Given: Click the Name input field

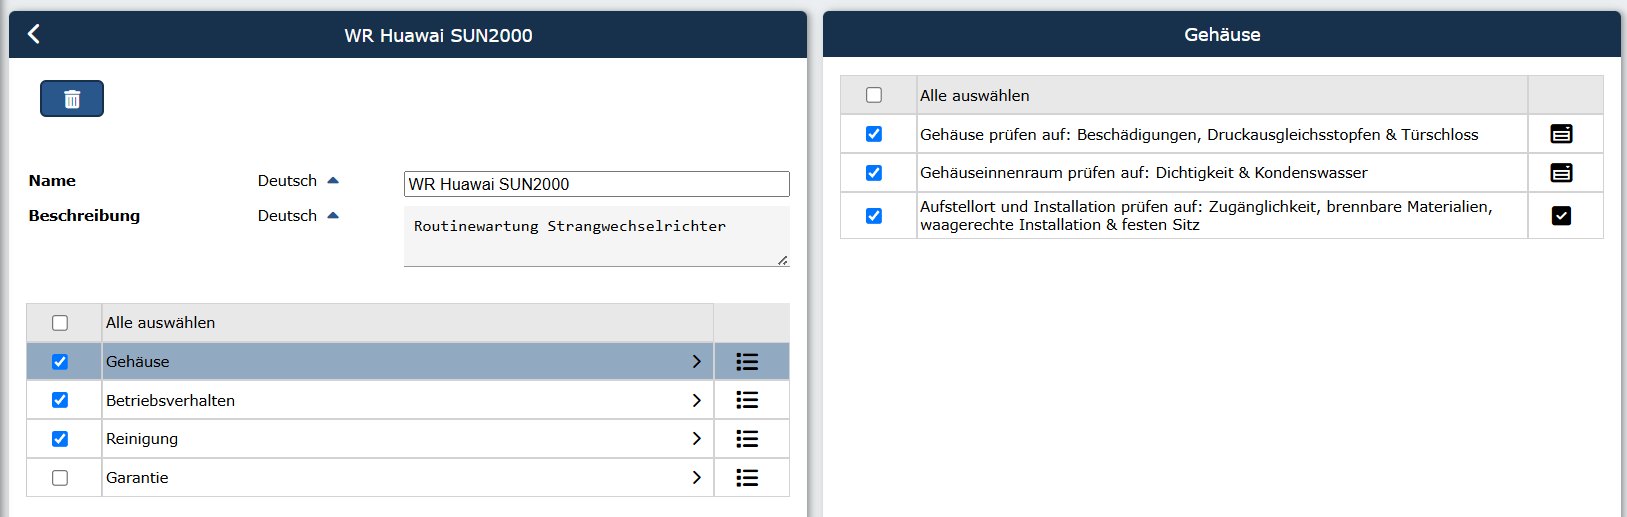Looking at the screenshot, I should coord(597,184).
